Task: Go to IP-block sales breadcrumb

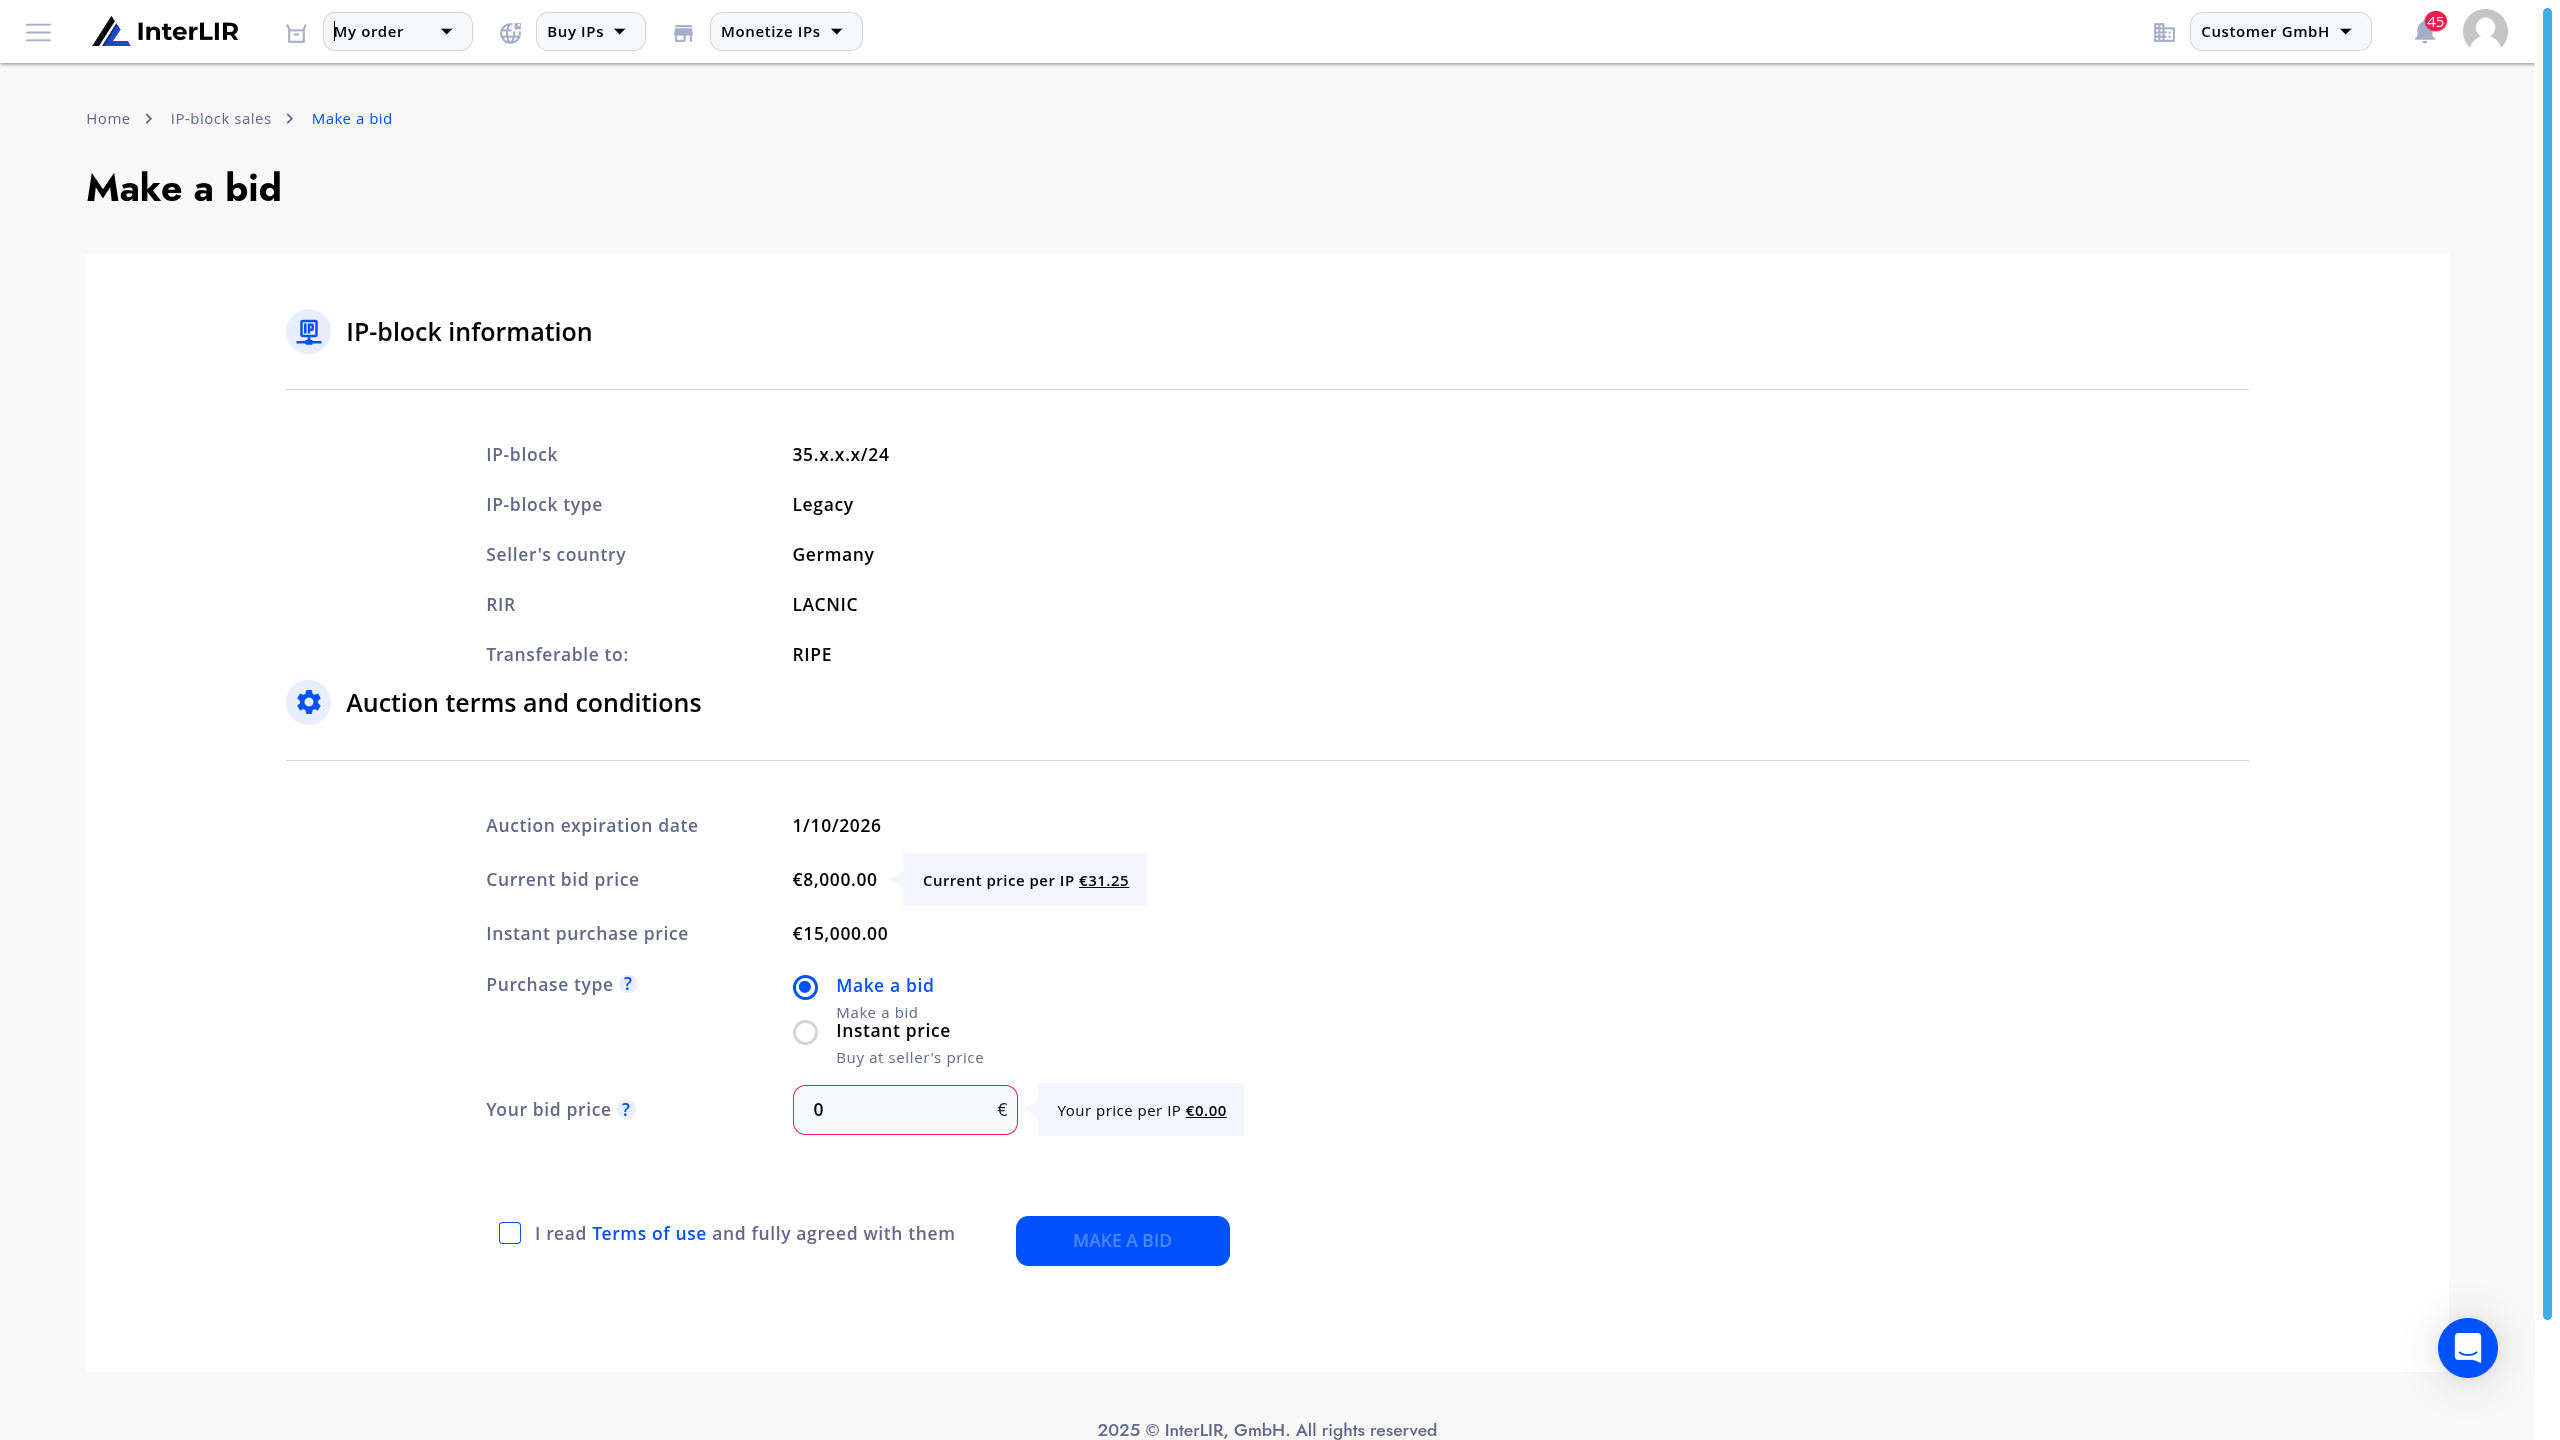Action: pyautogui.click(x=221, y=118)
